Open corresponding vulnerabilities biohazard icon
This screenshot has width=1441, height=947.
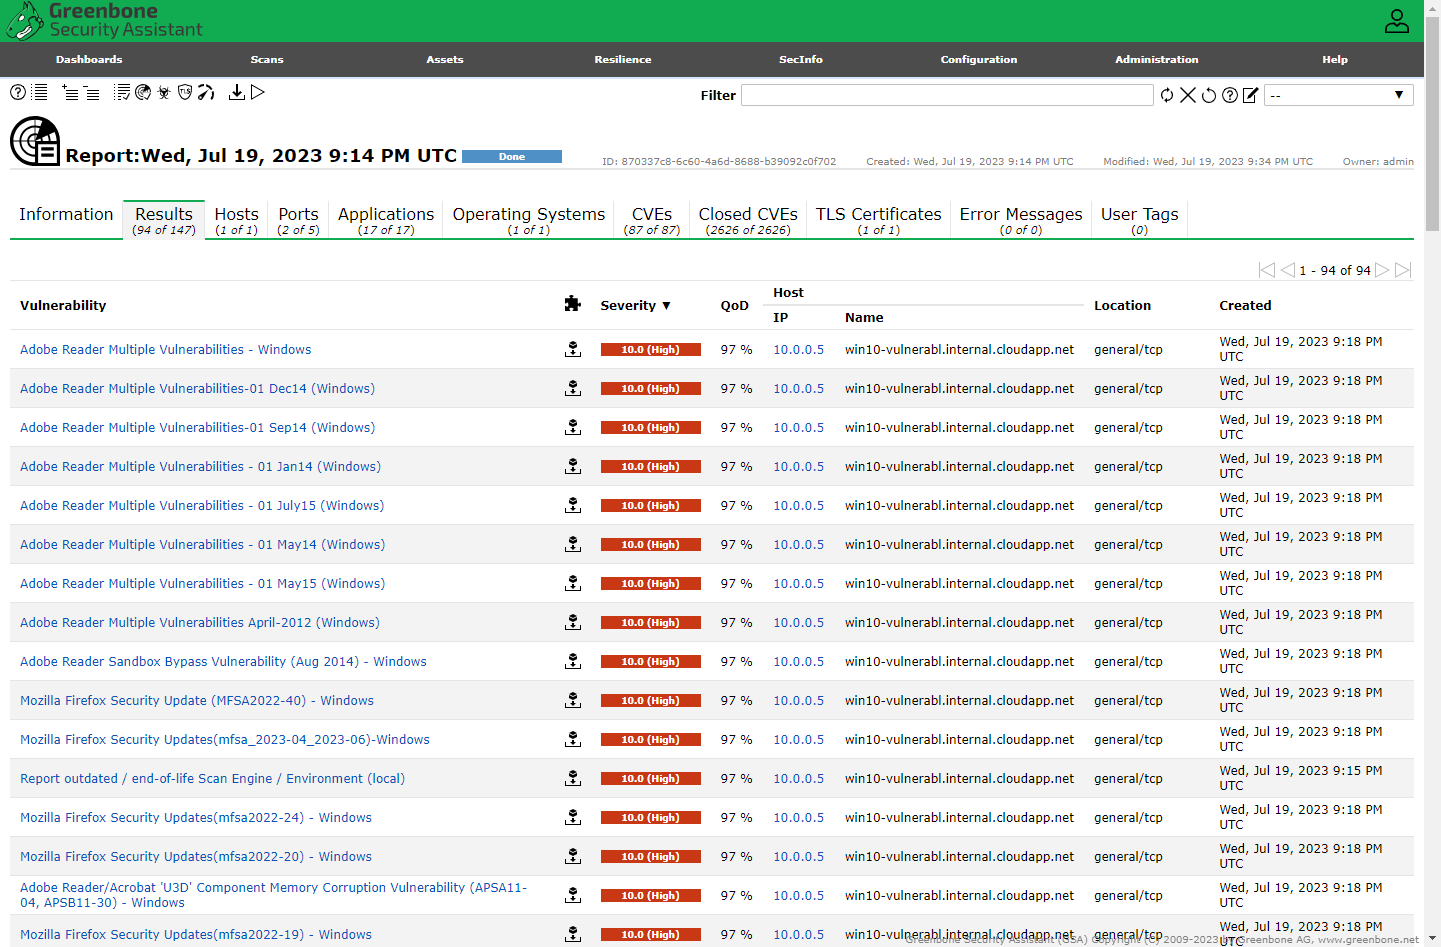coord(164,92)
